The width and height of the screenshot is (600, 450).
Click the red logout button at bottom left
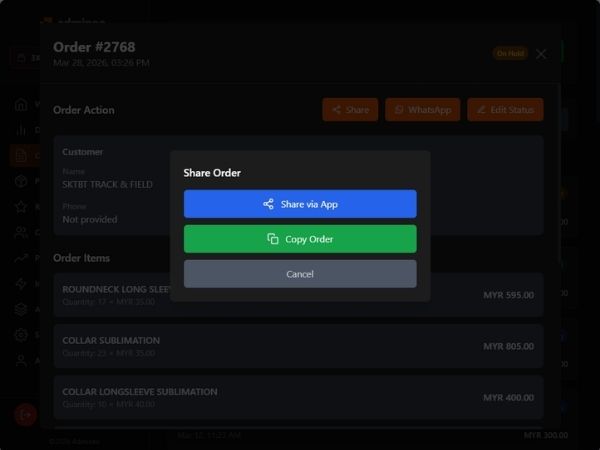pyautogui.click(x=26, y=414)
